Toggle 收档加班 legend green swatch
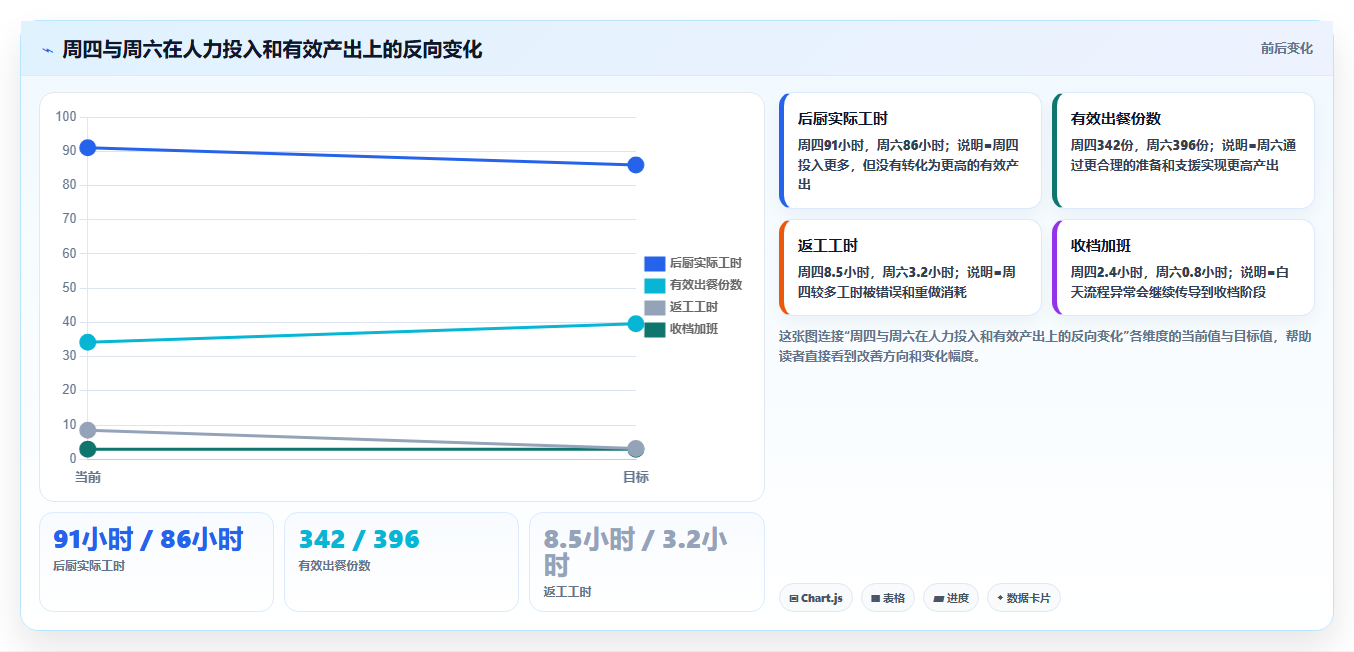1354x652 pixels. pyautogui.click(x=654, y=329)
